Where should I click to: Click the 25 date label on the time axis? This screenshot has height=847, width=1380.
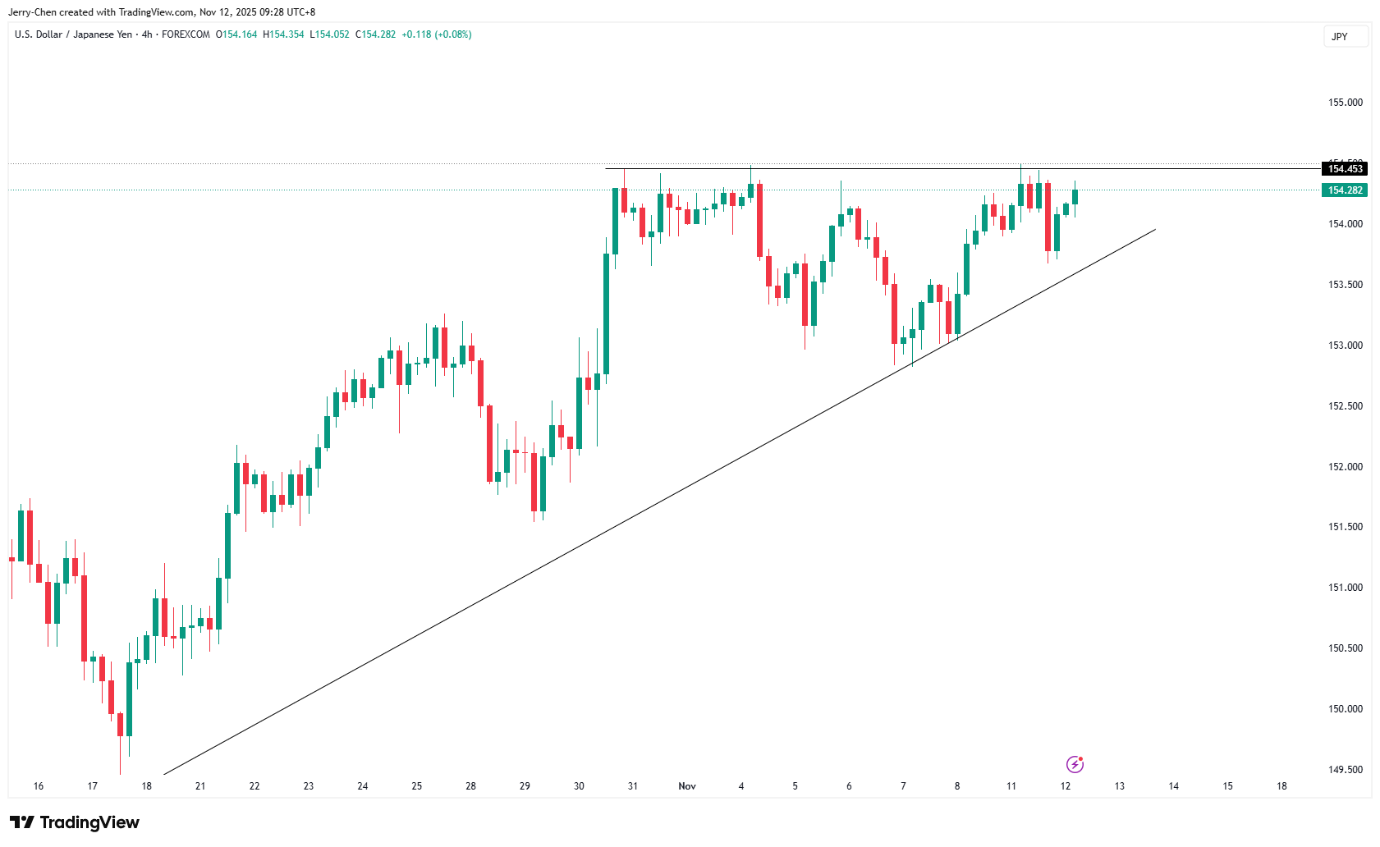[x=416, y=787]
